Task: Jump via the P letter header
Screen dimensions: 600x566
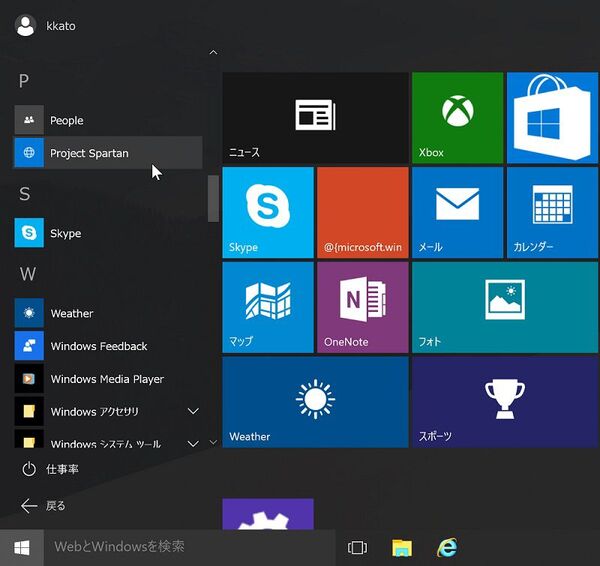Action: [24, 81]
